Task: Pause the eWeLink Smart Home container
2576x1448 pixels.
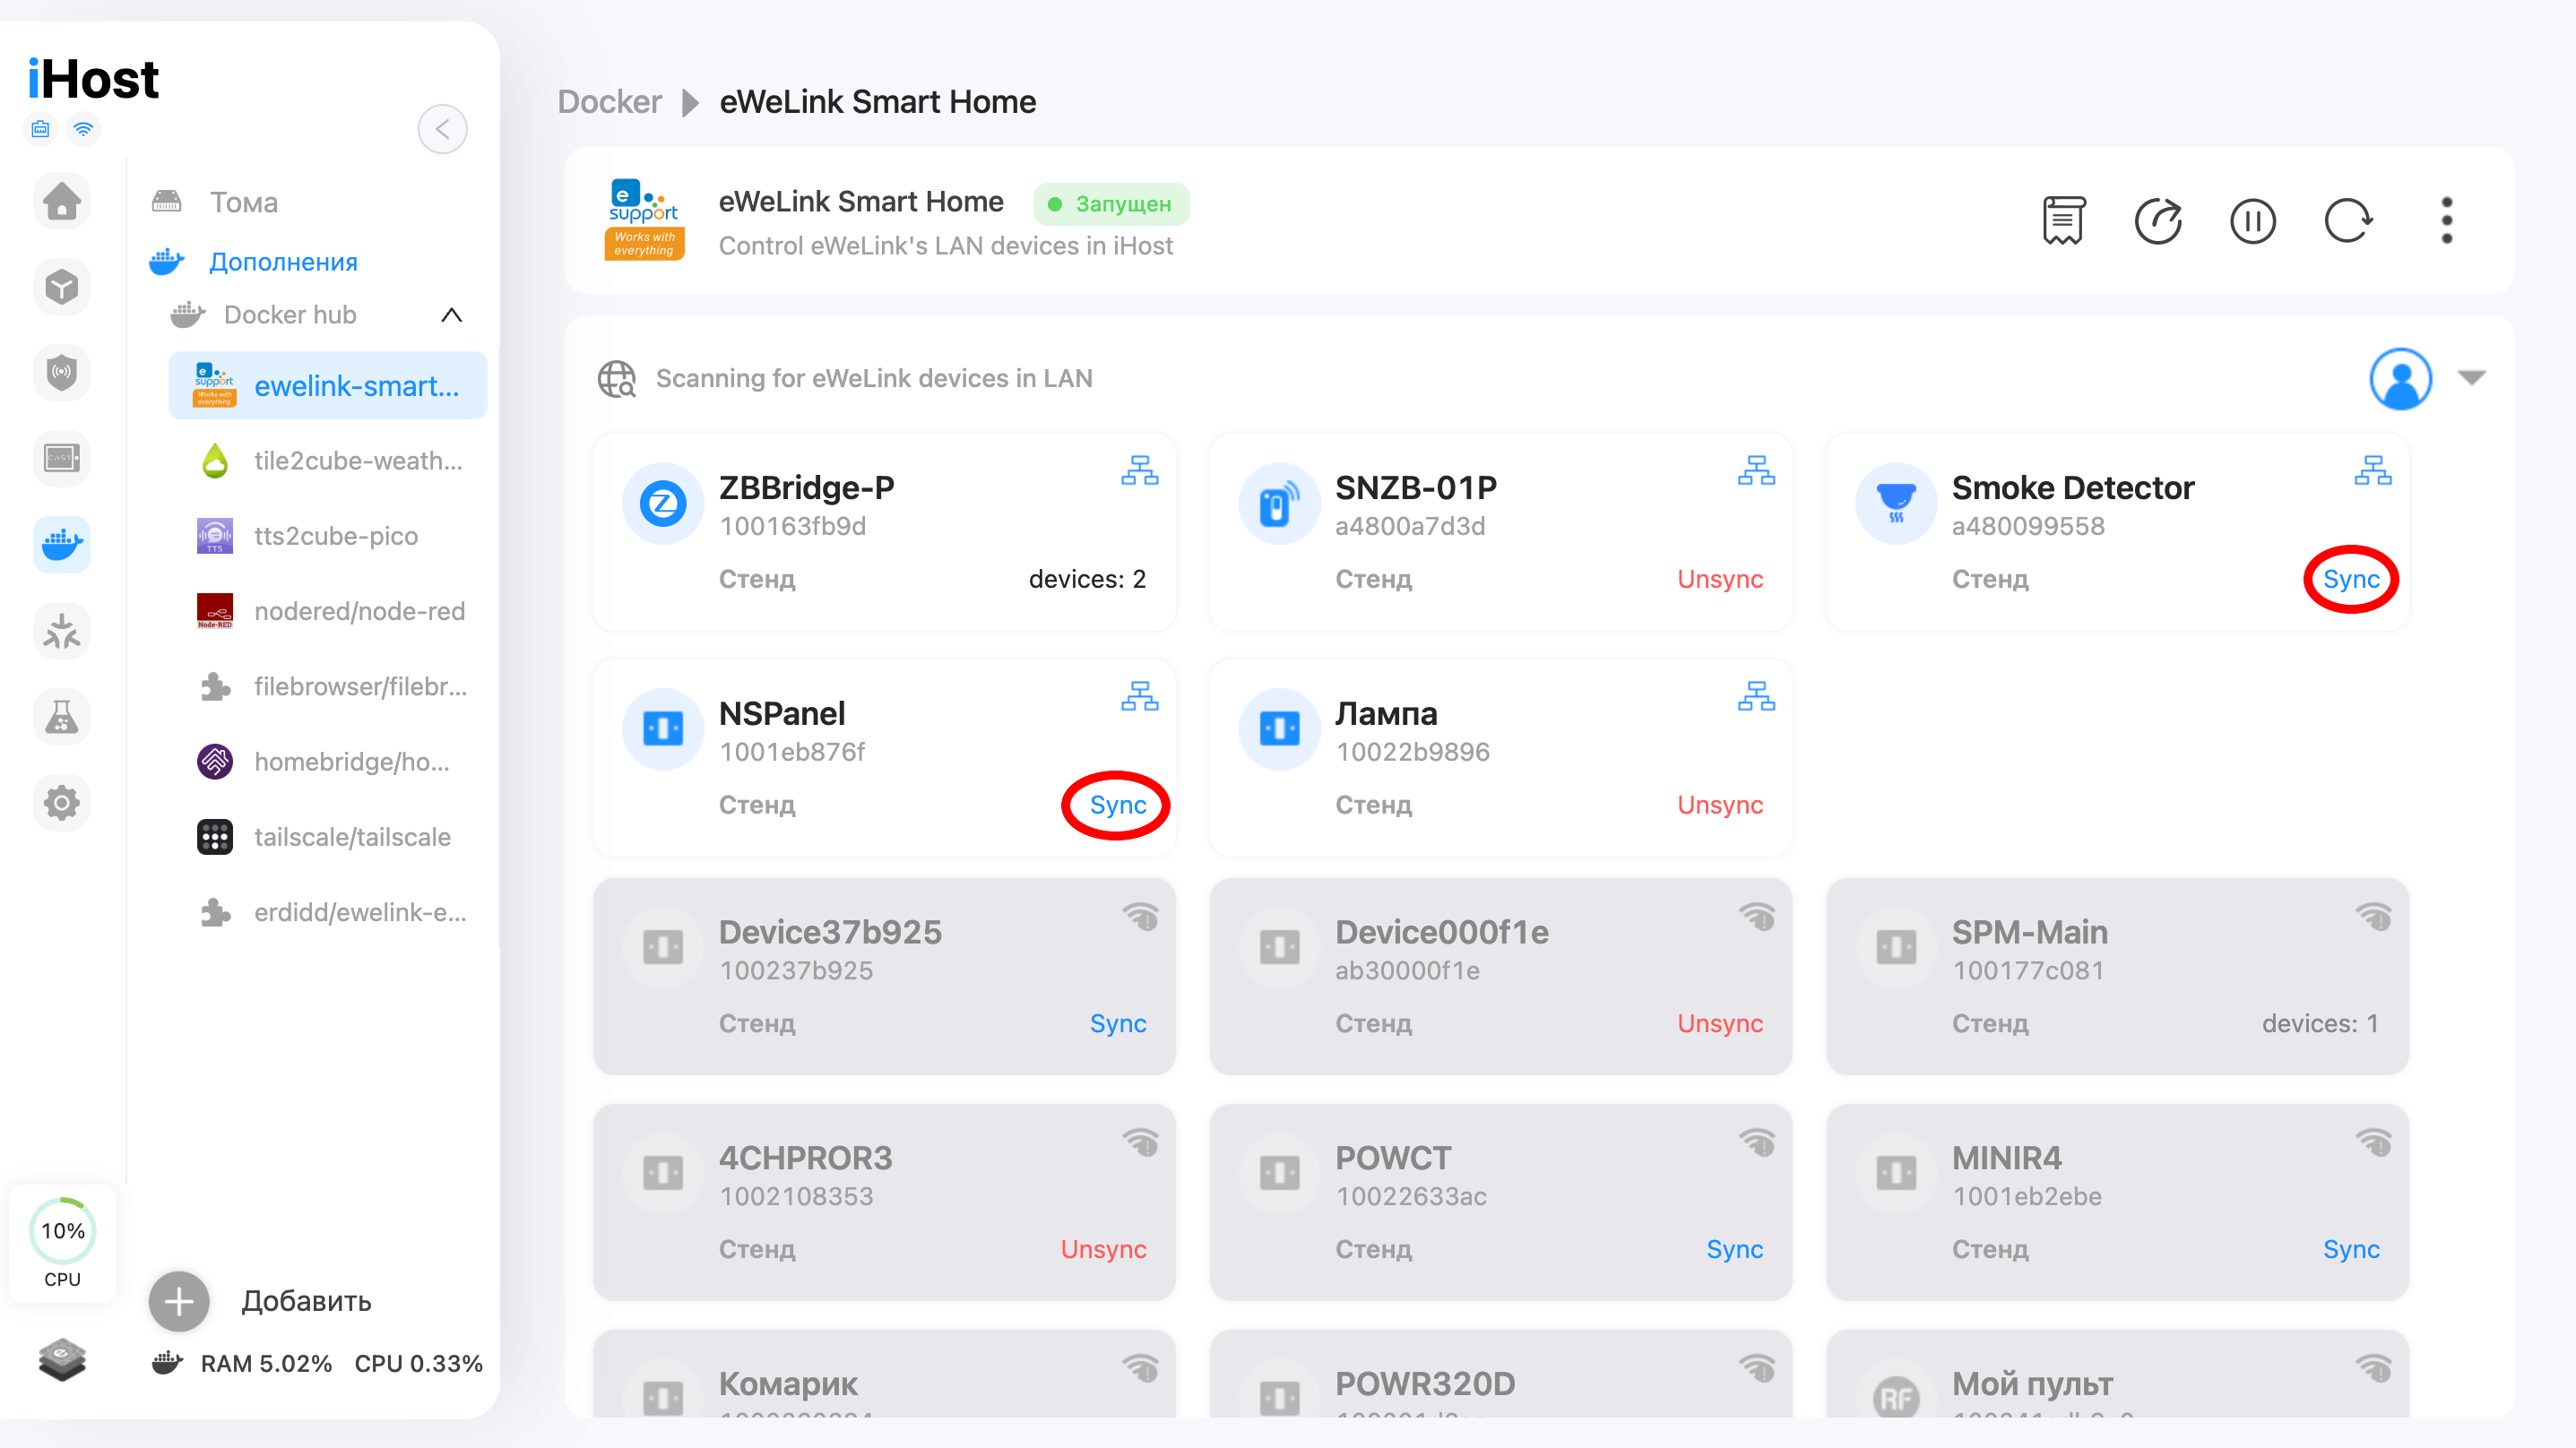Action: click(2253, 220)
